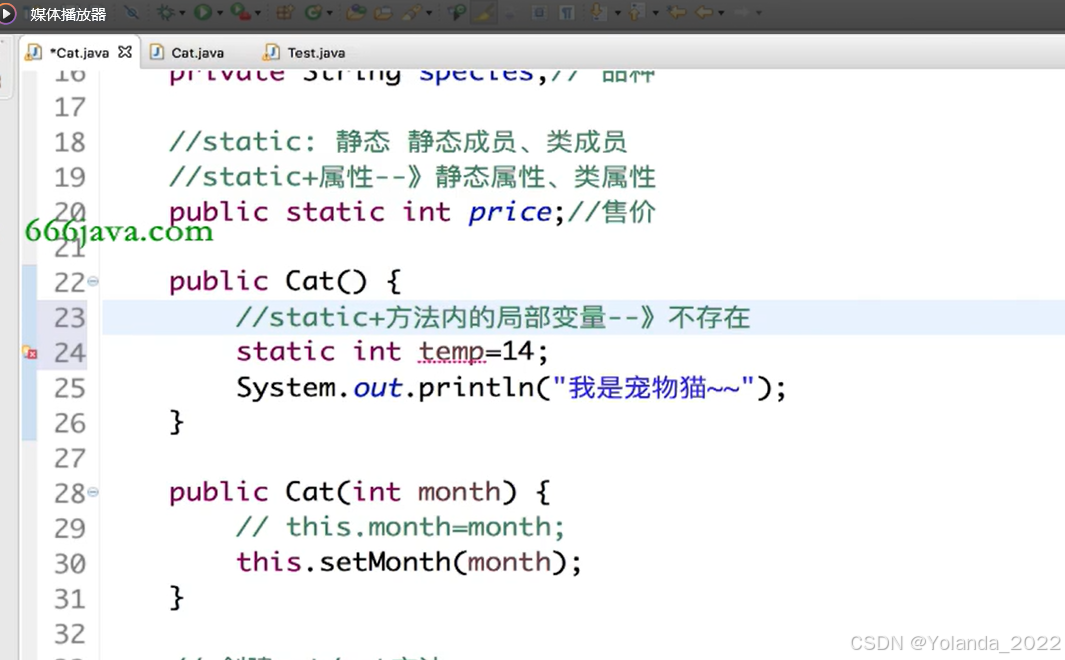Click the green Run button icon

[202, 12]
